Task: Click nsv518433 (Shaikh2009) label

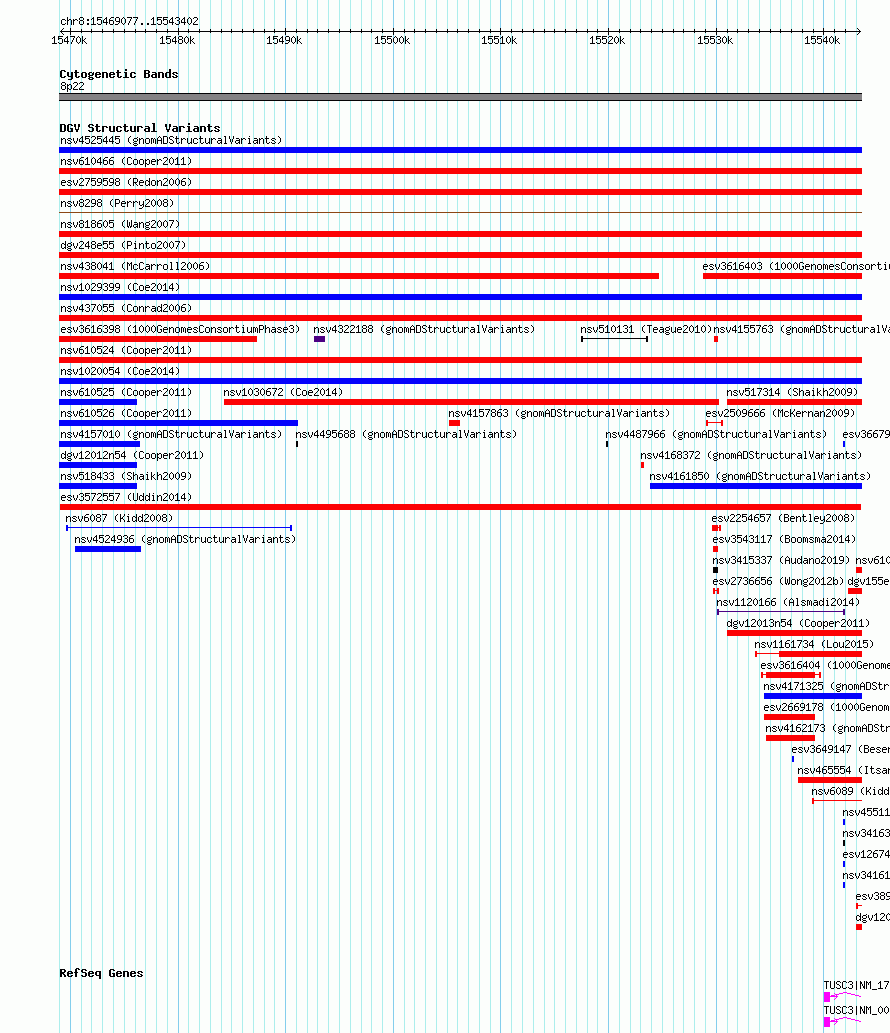Action: click(125, 478)
